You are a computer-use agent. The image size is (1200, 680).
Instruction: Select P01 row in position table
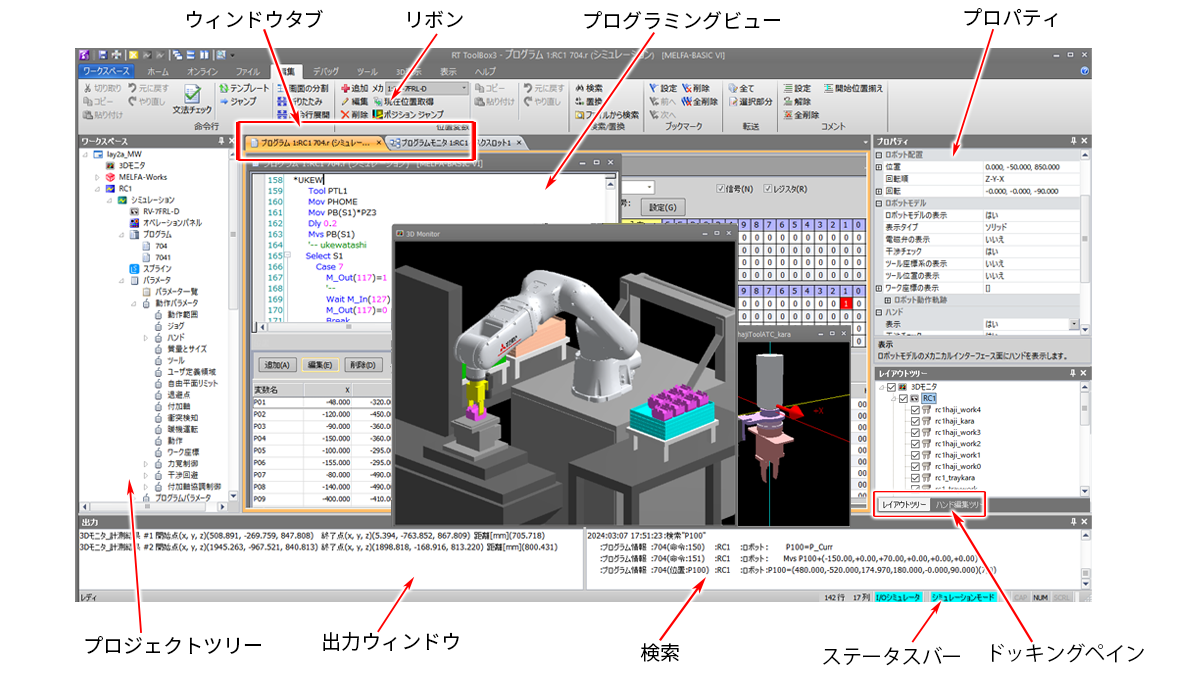pos(322,402)
